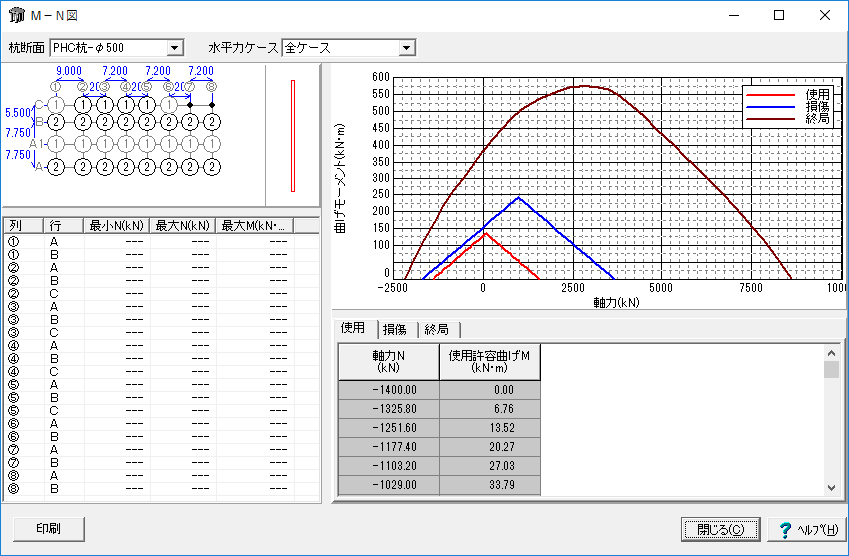Click the 5.500 row spacing label
The image size is (849, 556).
(18, 113)
